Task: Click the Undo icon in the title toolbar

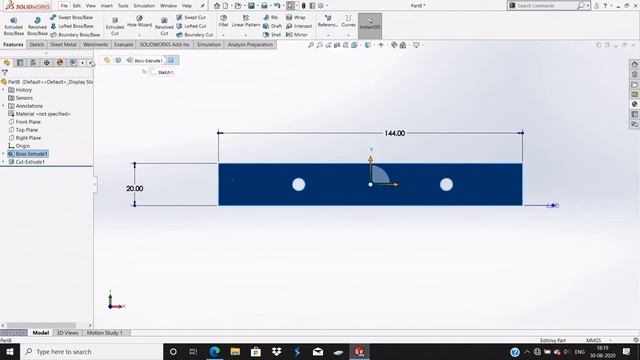Action: pyautogui.click(x=277, y=6)
